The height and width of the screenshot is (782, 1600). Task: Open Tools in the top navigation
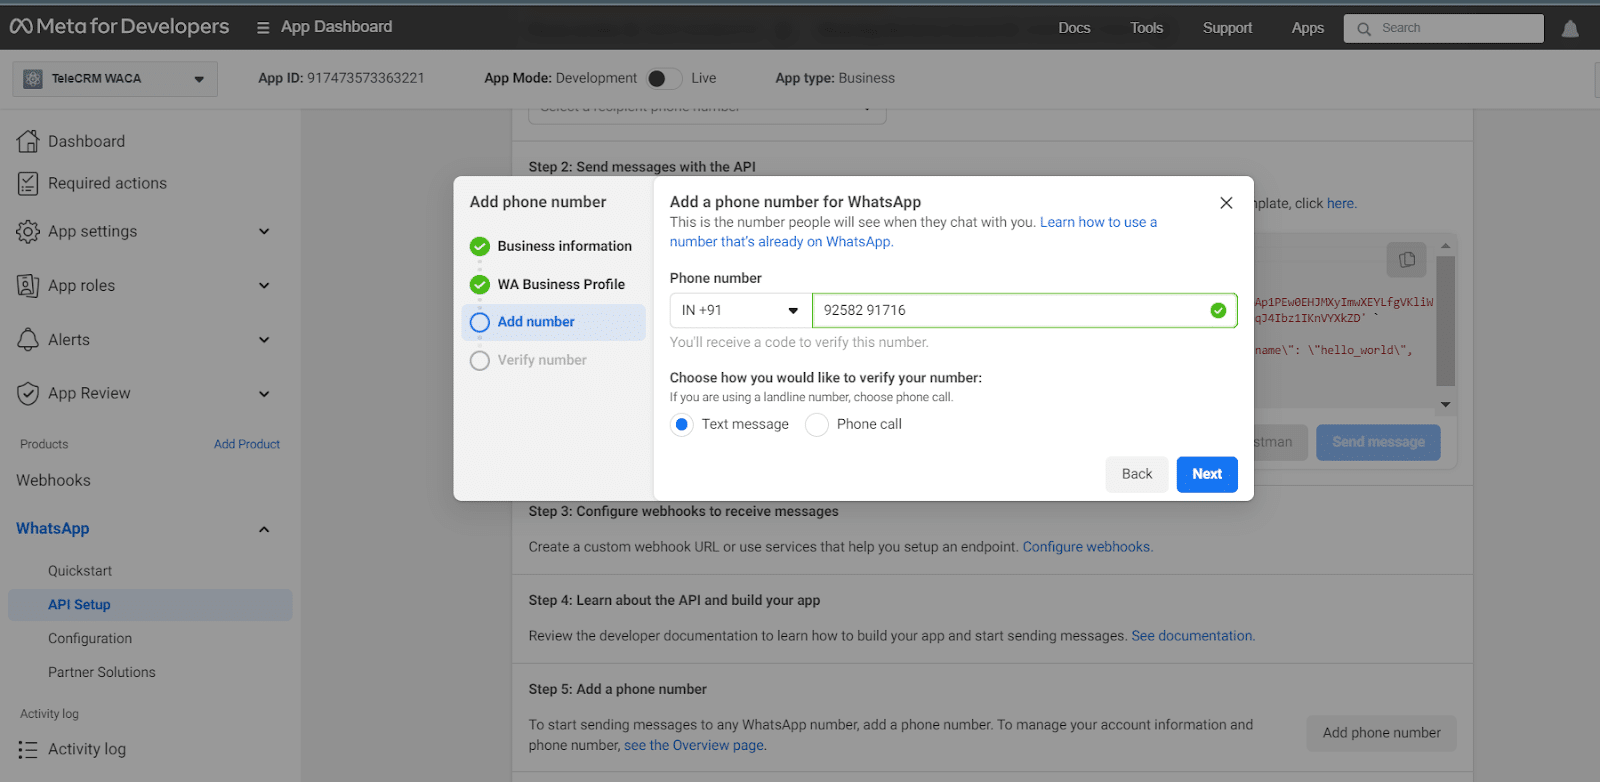1147,28
